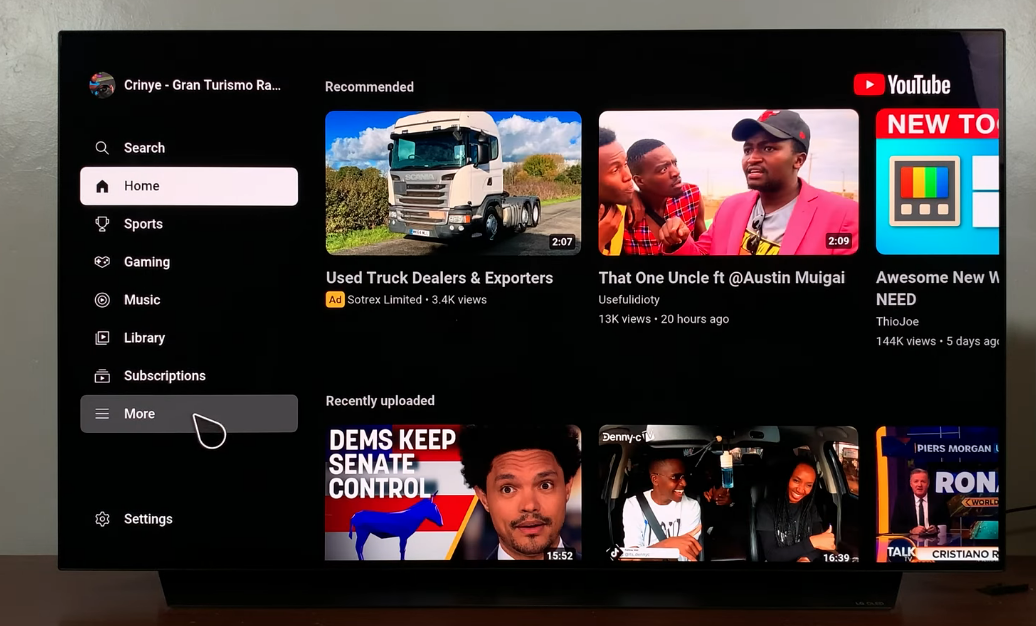
Task: Click the 2:07 duration badge
Action: 562,242
